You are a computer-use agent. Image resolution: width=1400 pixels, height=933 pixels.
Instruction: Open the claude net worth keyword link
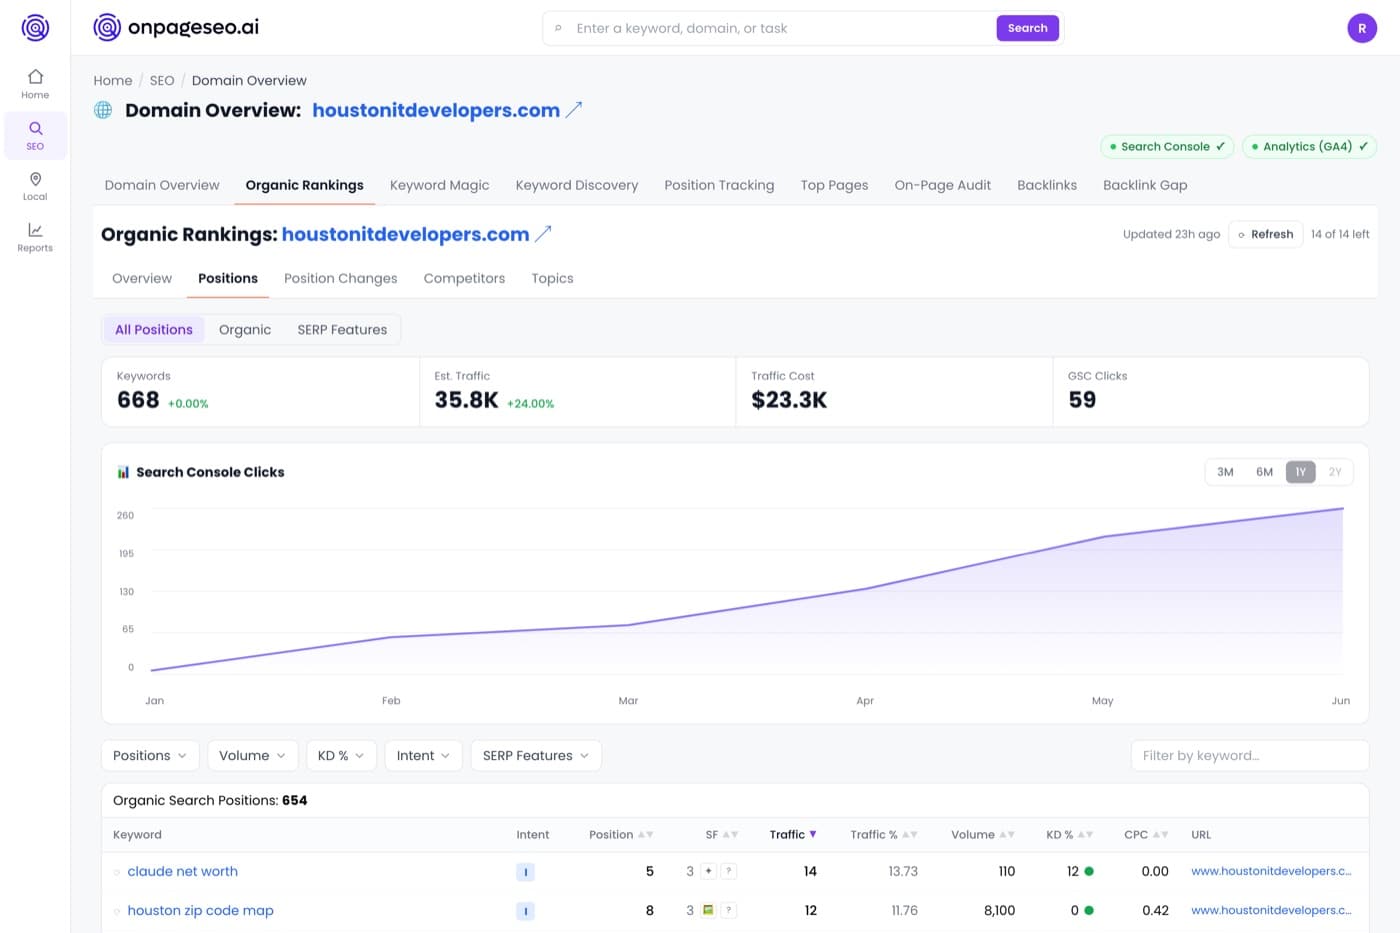tap(182, 871)
